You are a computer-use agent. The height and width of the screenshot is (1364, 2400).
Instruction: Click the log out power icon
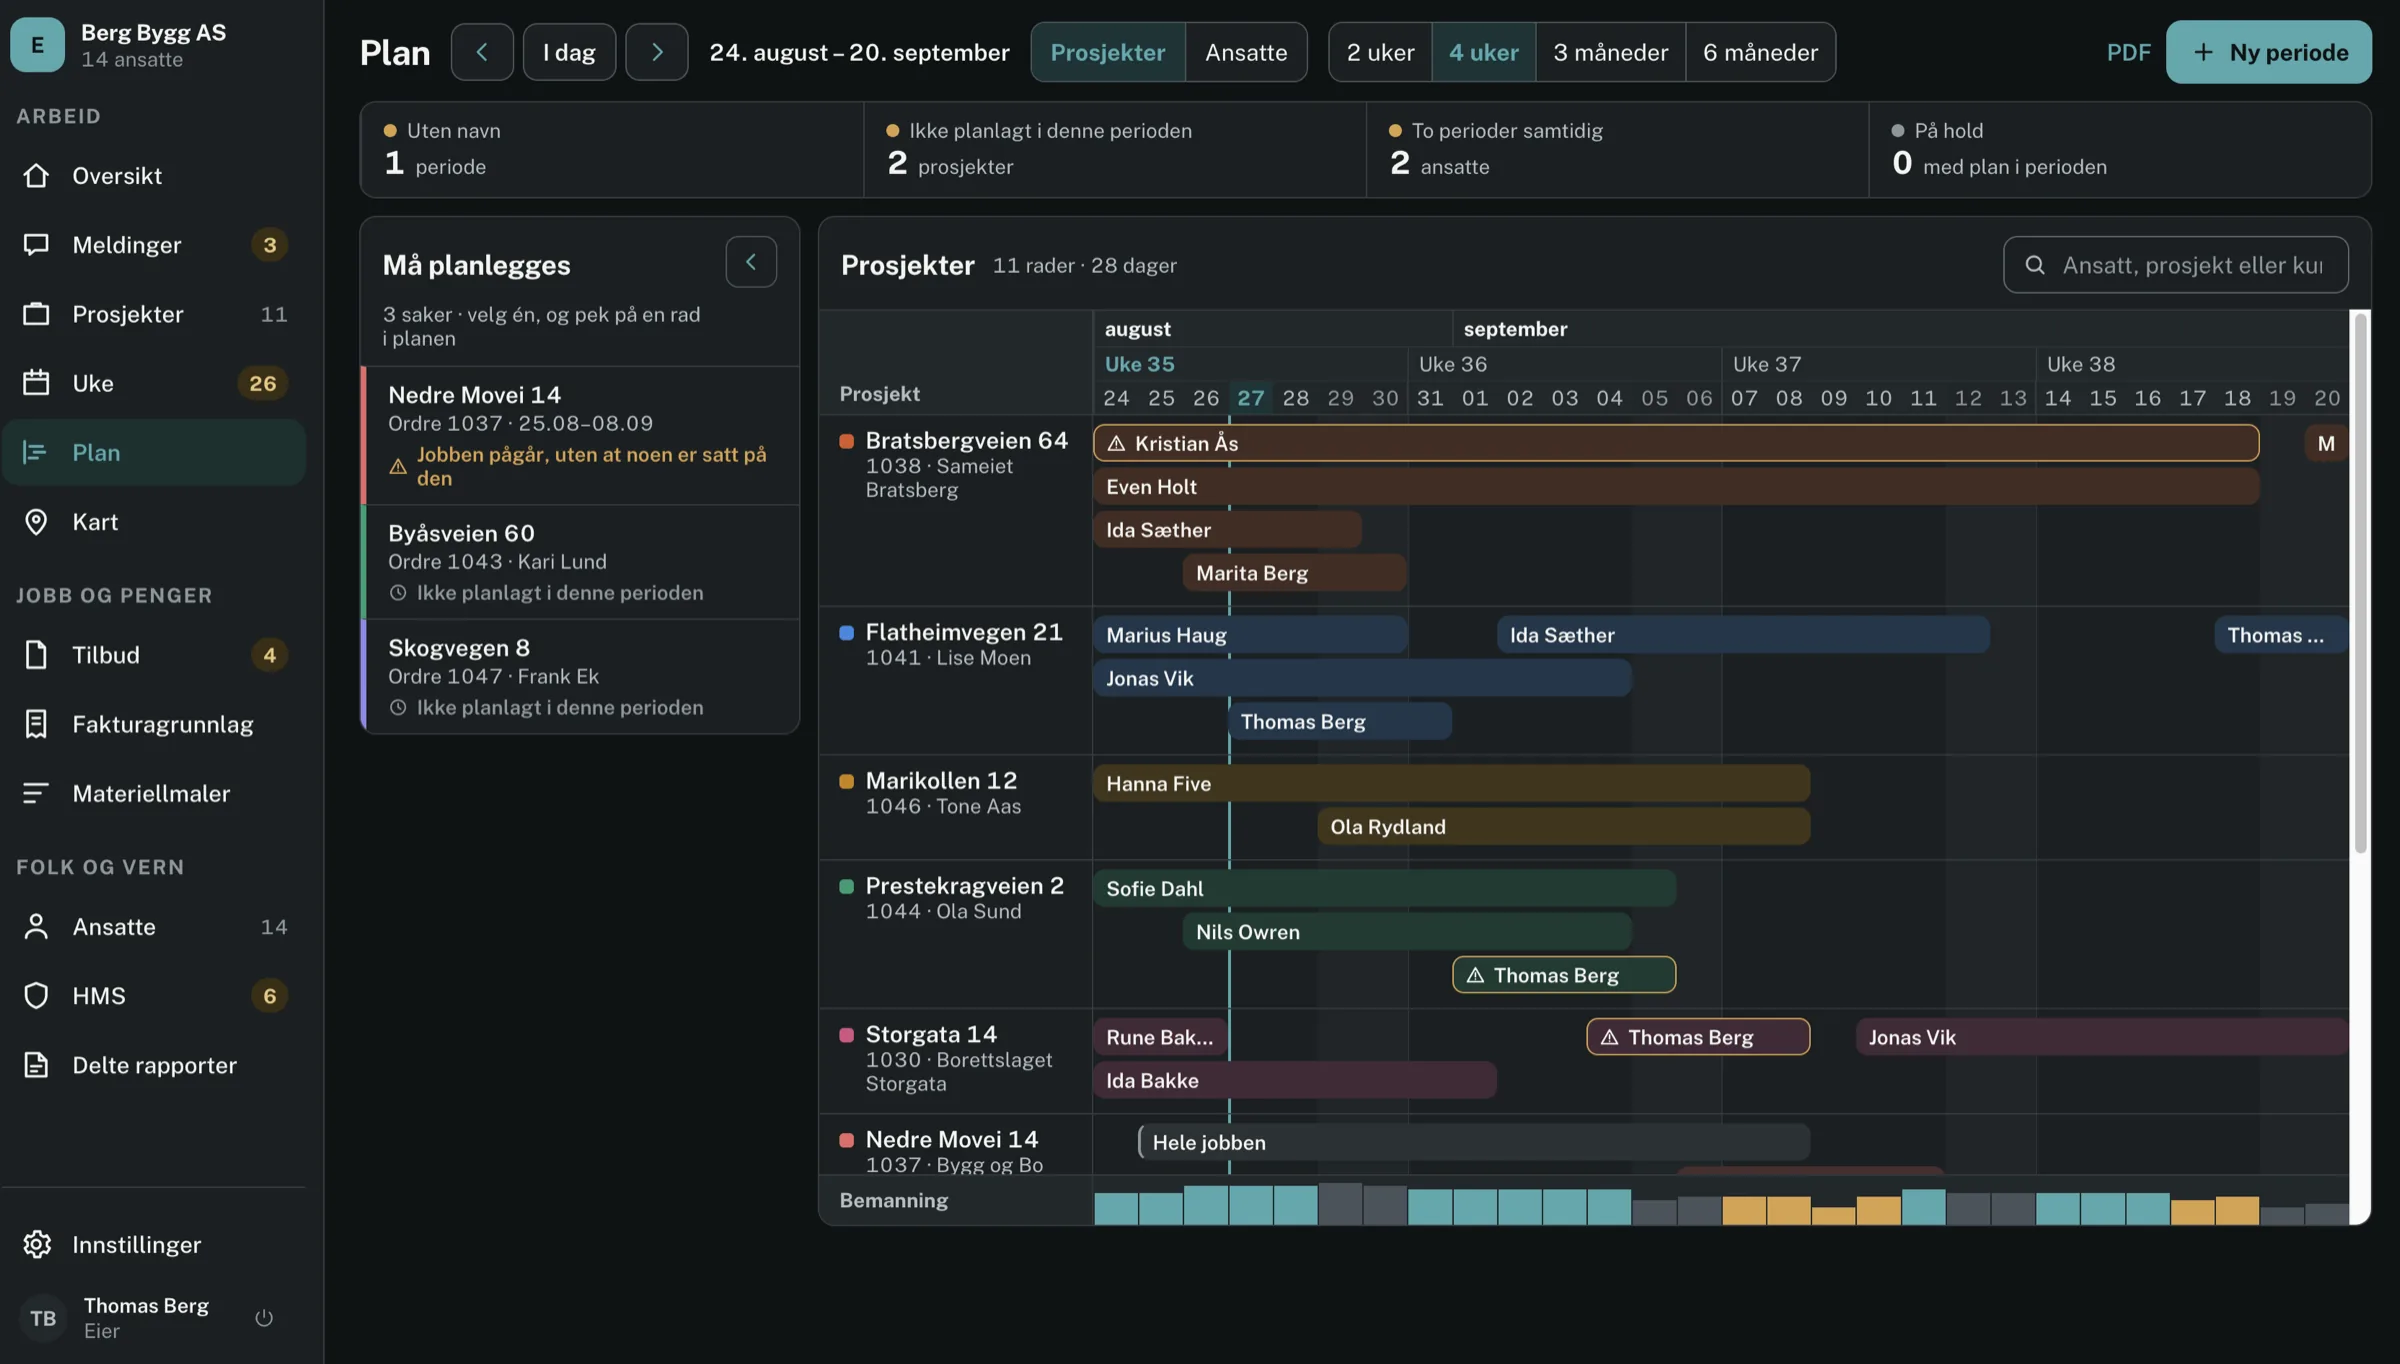(x=264, y=1317)
